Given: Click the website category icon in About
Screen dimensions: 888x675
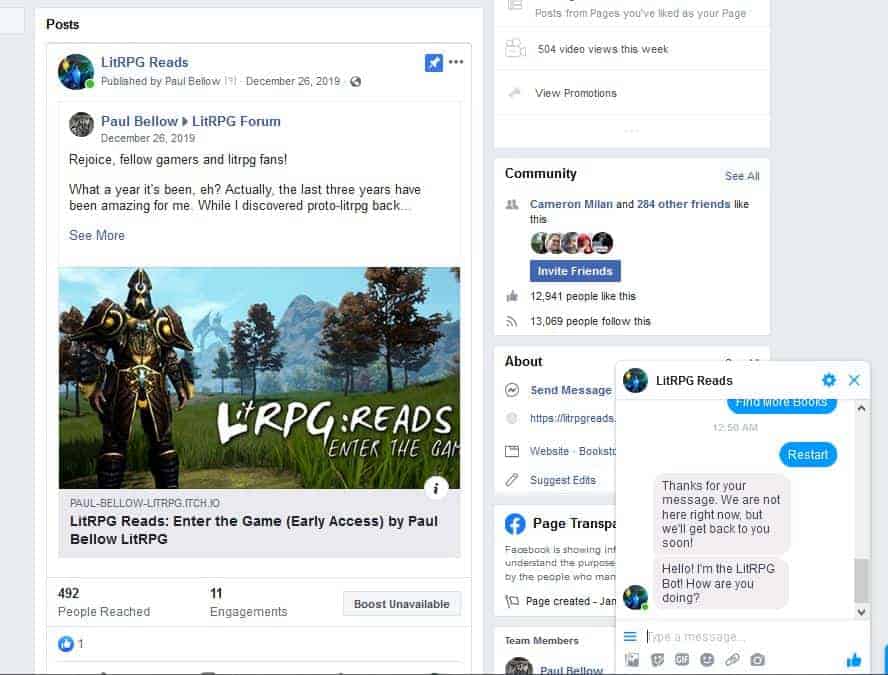Looking at the screenshot, I should point(512,451).
